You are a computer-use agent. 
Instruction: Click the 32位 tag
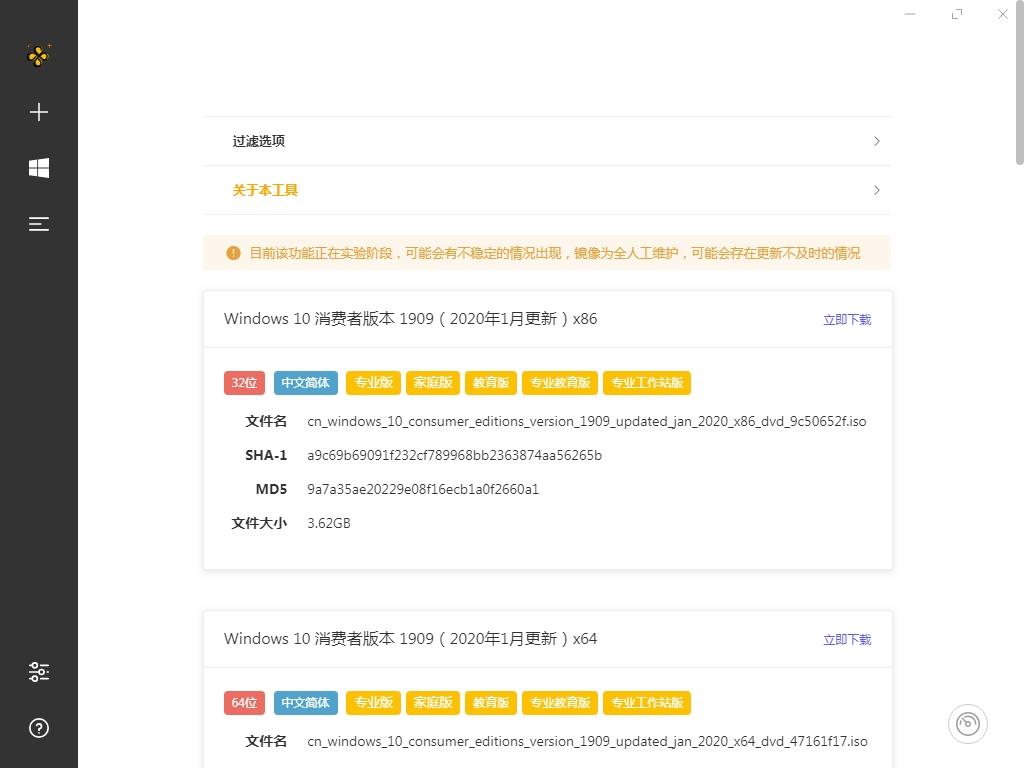tap(244, 383)
